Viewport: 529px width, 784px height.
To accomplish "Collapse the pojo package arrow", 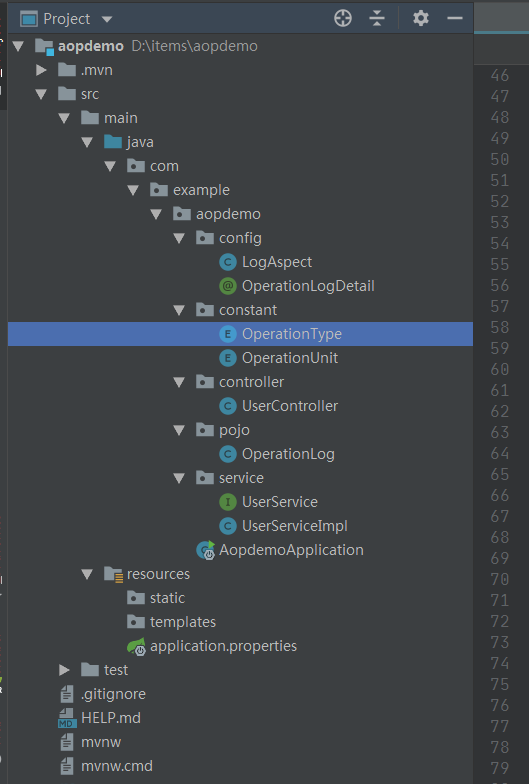I will [x=180, y=430].
